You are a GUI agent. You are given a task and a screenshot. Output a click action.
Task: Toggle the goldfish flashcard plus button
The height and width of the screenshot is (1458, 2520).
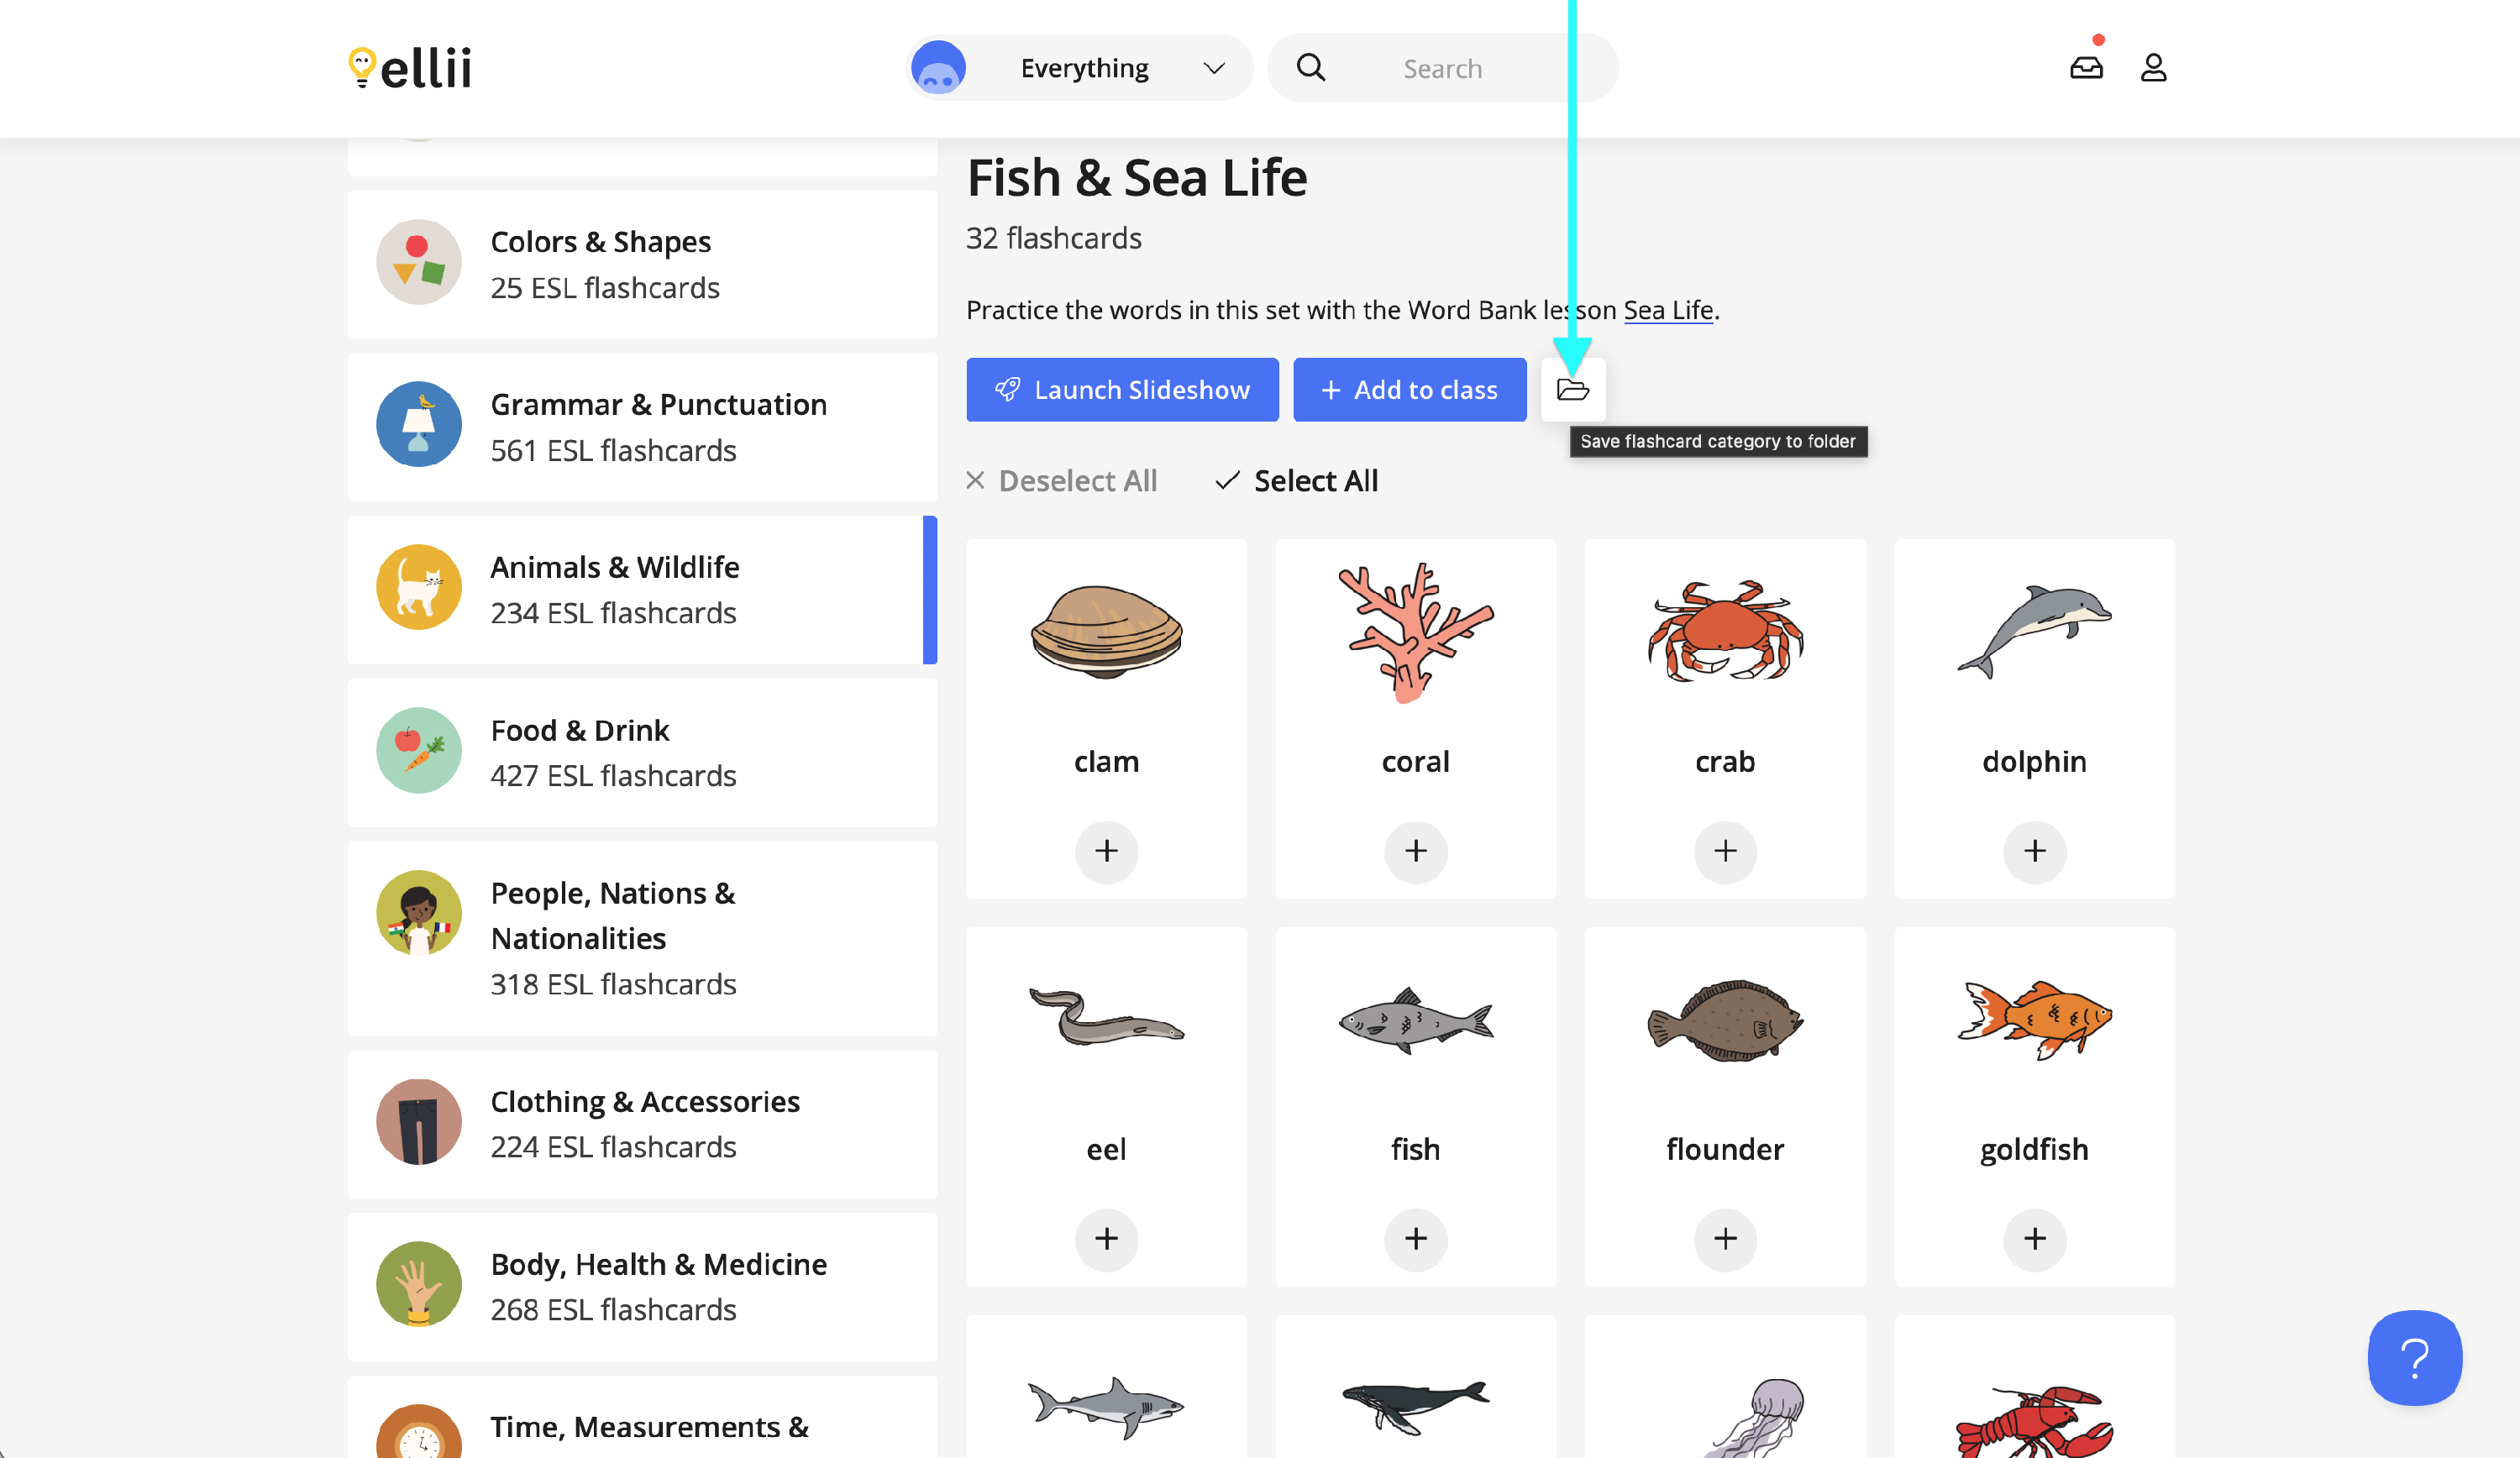pos(2034,1239)
